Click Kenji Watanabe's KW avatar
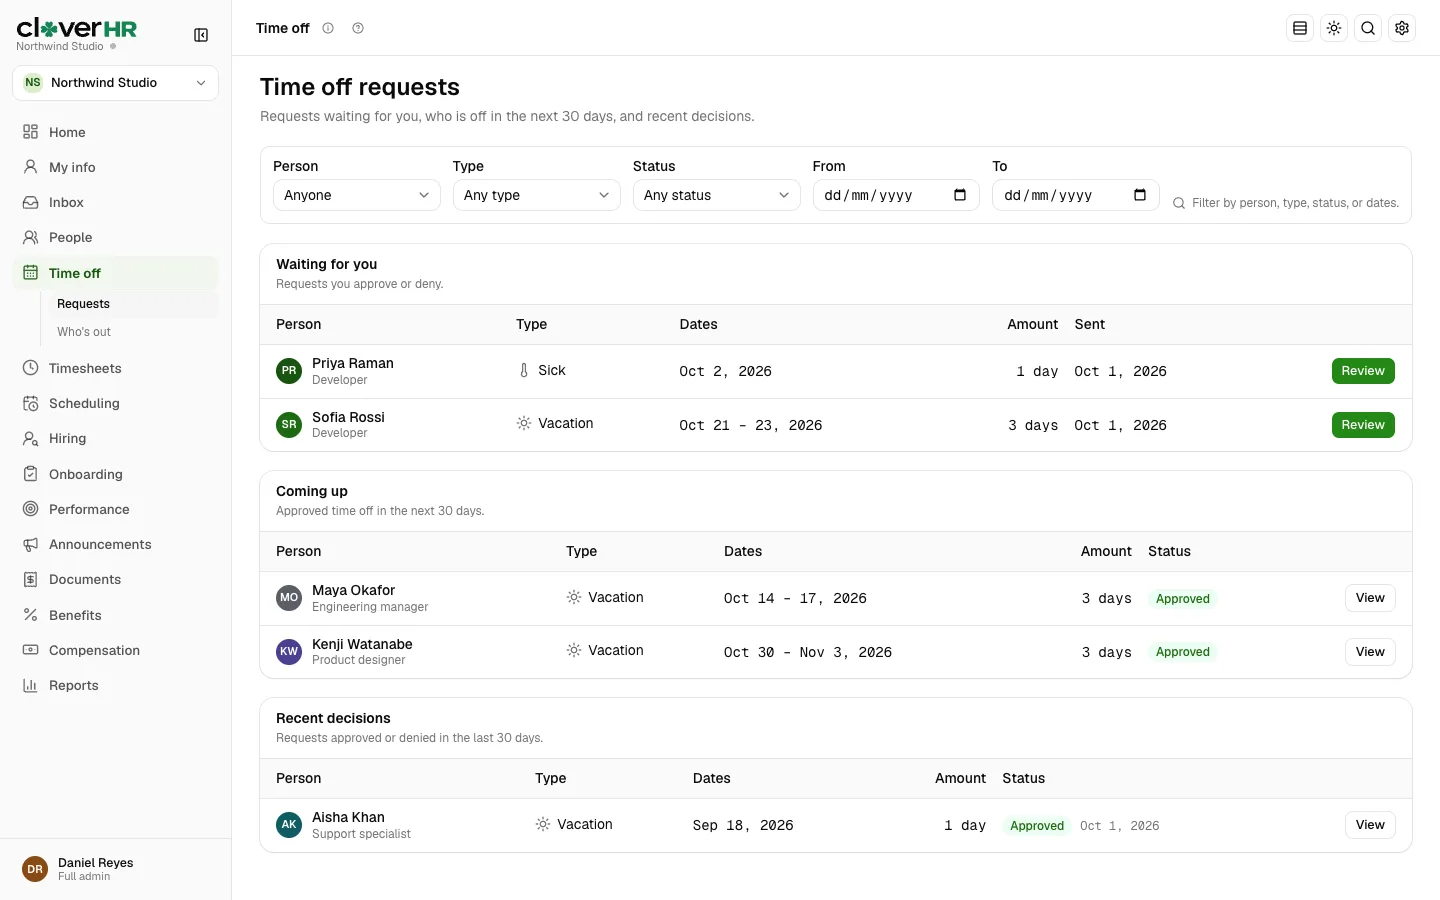Viewport: 1440px width, 900px height. click(289, 652)
